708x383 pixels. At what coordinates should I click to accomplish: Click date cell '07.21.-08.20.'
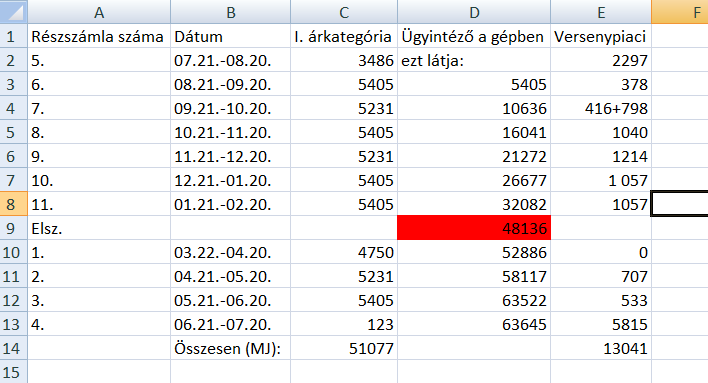click(230, 60)
